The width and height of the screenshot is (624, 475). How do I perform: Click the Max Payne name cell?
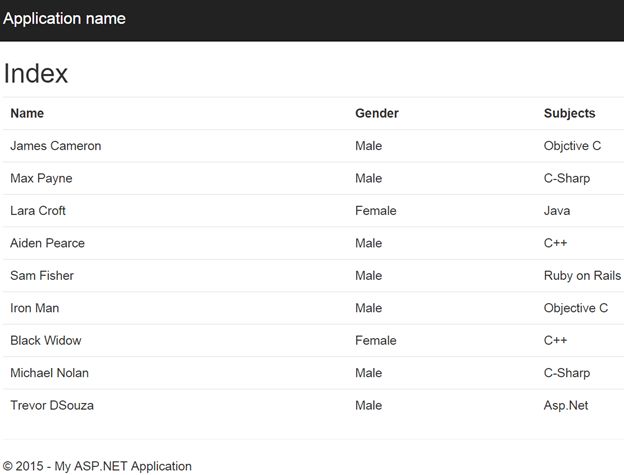click(x=41, y=178)
